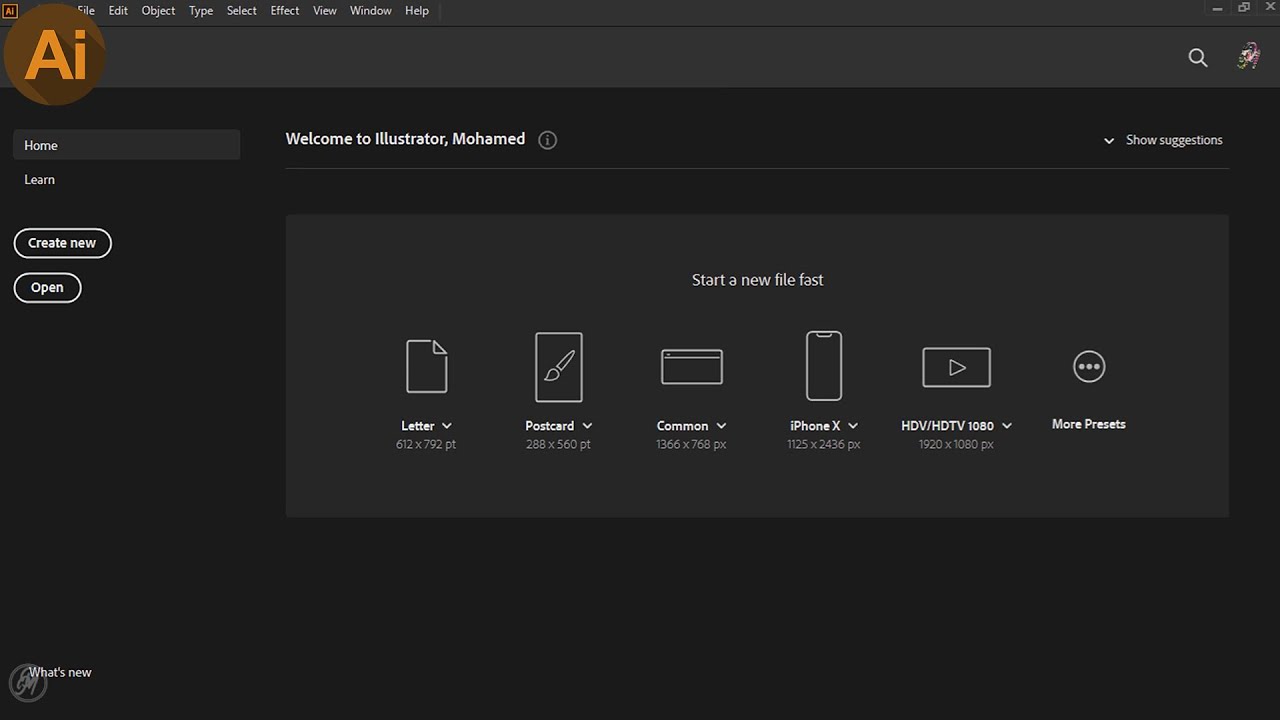Expand the HDV/HDTV 1080 dropdown arrow
1280x720 pixels.
1007,426
